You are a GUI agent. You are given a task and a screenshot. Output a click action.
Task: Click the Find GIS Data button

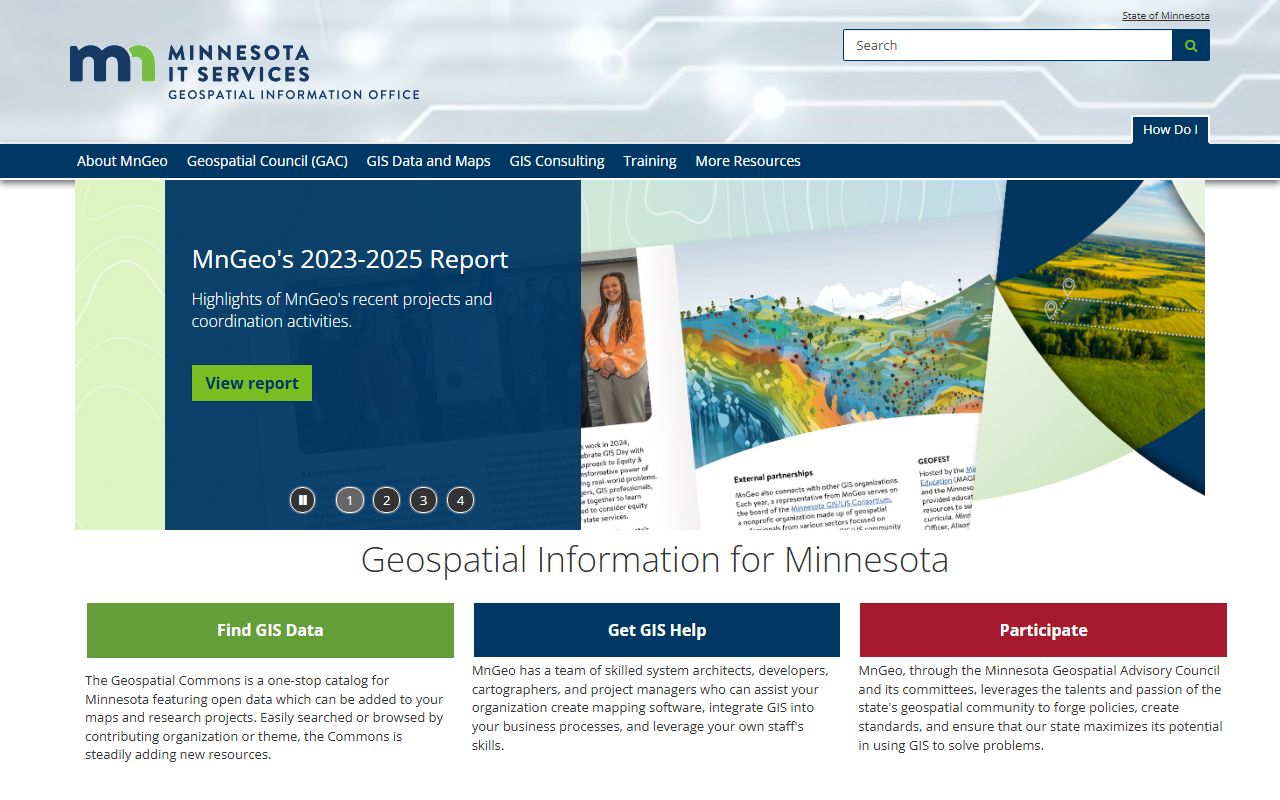coord(270,630)
